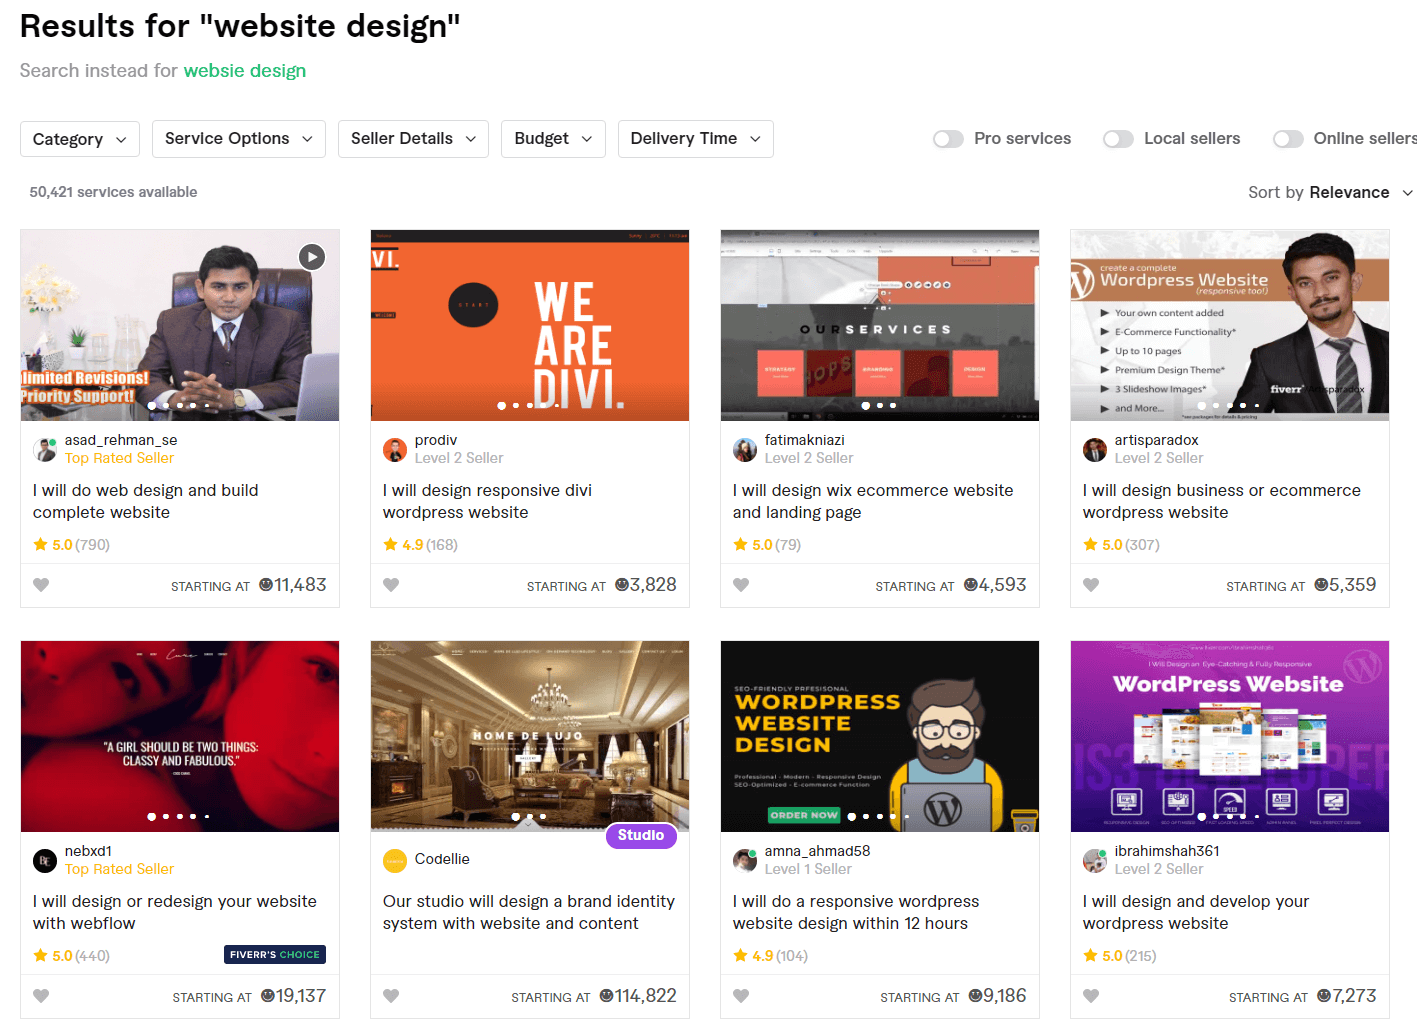
Task: Favorite the prodiv divi gig heart icon
Action: (391, 585)
